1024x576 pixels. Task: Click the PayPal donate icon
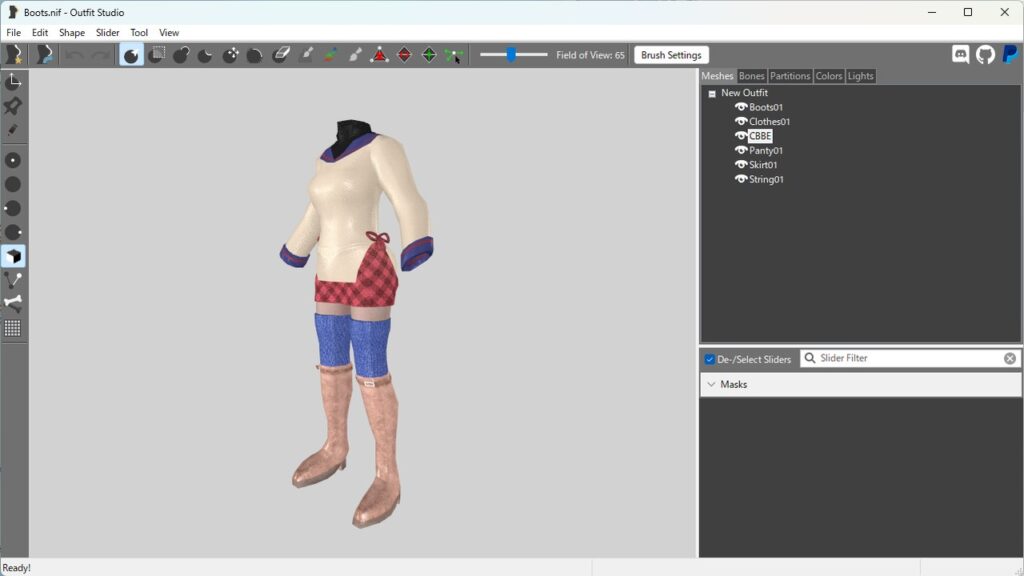pyautogui.click(x=1010, y=55)
